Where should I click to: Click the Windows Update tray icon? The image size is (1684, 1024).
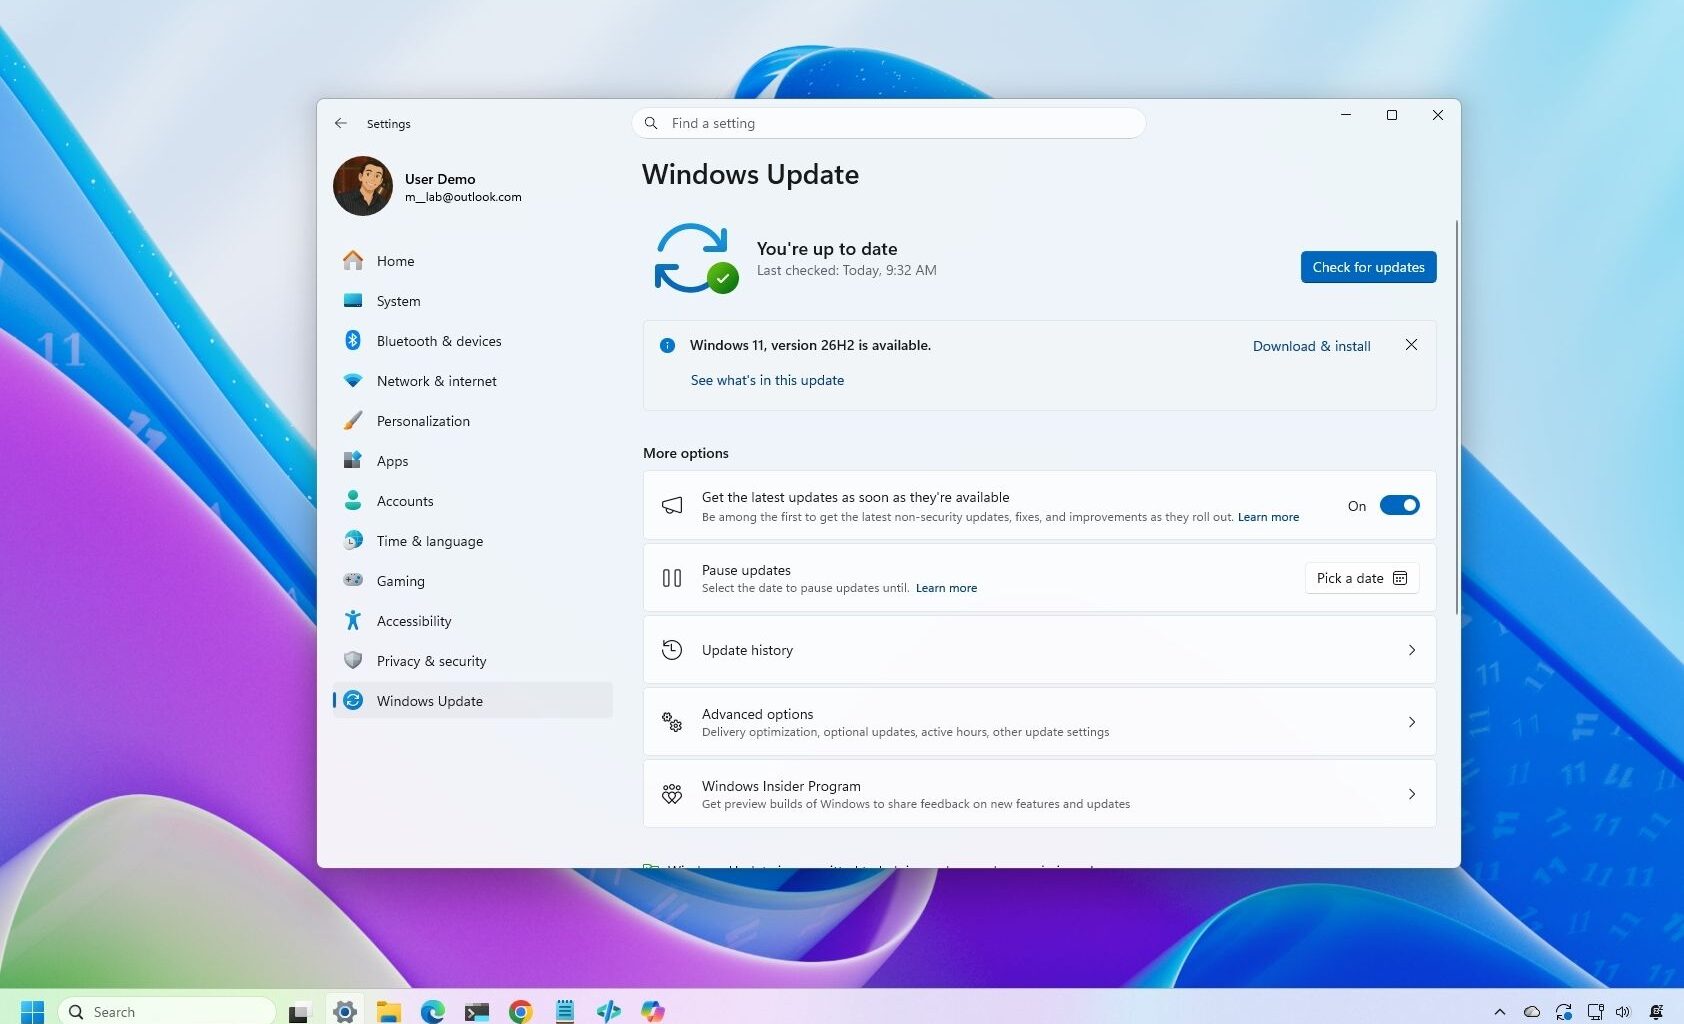click(1563, 1012)
